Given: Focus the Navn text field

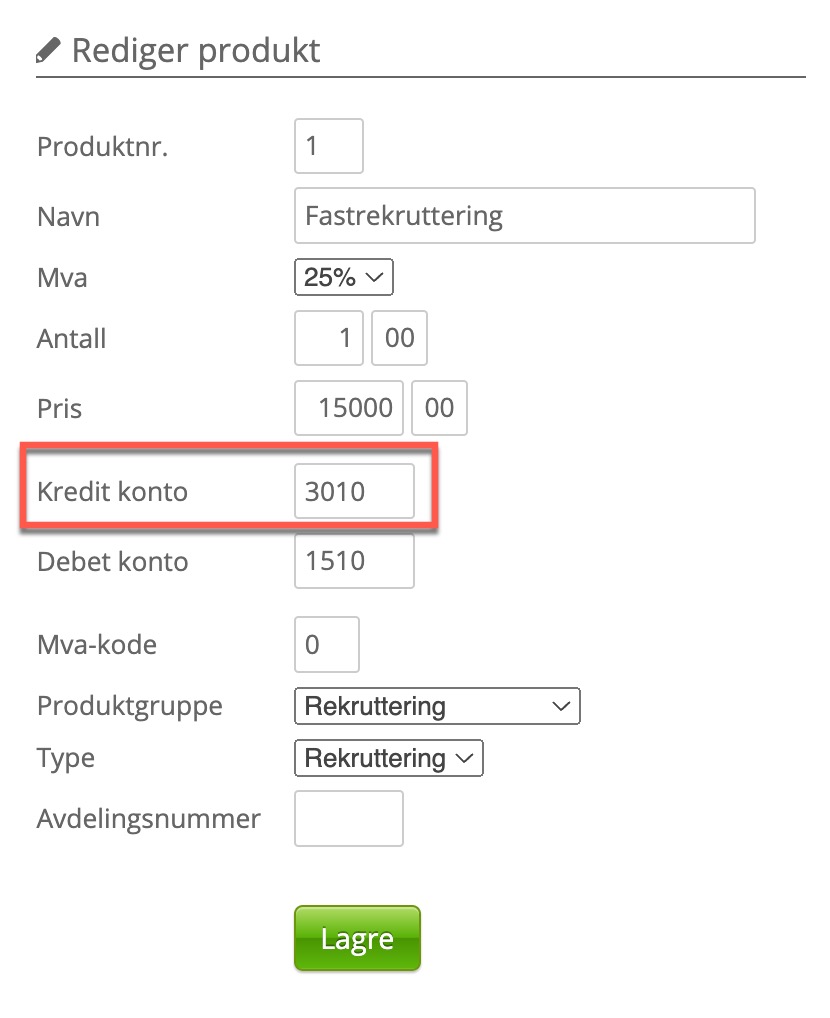Looking at the screenshot, I should 524,215.
